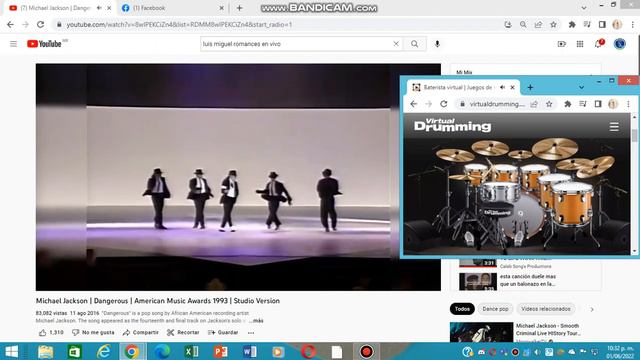Viewport: 640px width, 360px height.
Task: Go back in the Virtual Drumming window
Action: click(414, 104)
